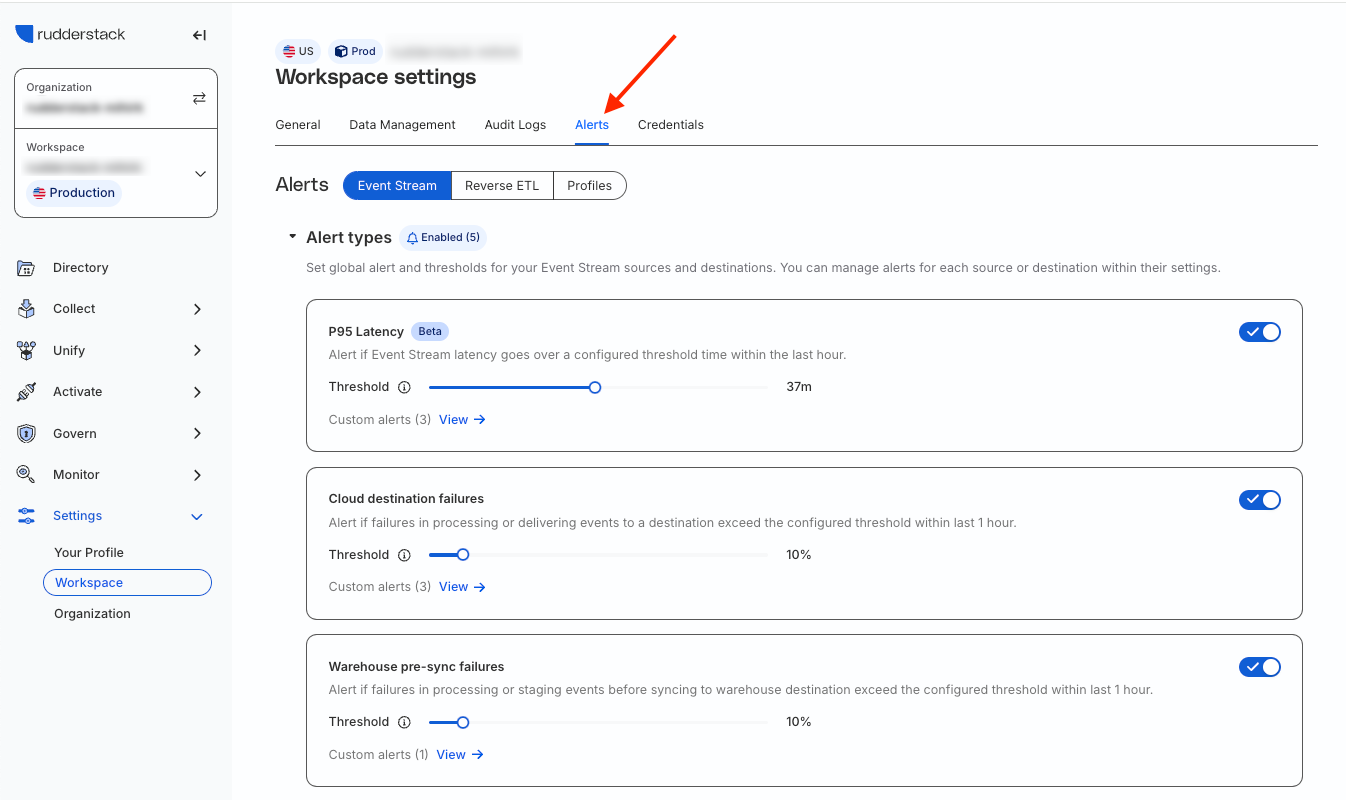The height and width of the screenshot is (800, 1346).
Task: Click the Directory icon in the sidebar
Action: (27, 268)
